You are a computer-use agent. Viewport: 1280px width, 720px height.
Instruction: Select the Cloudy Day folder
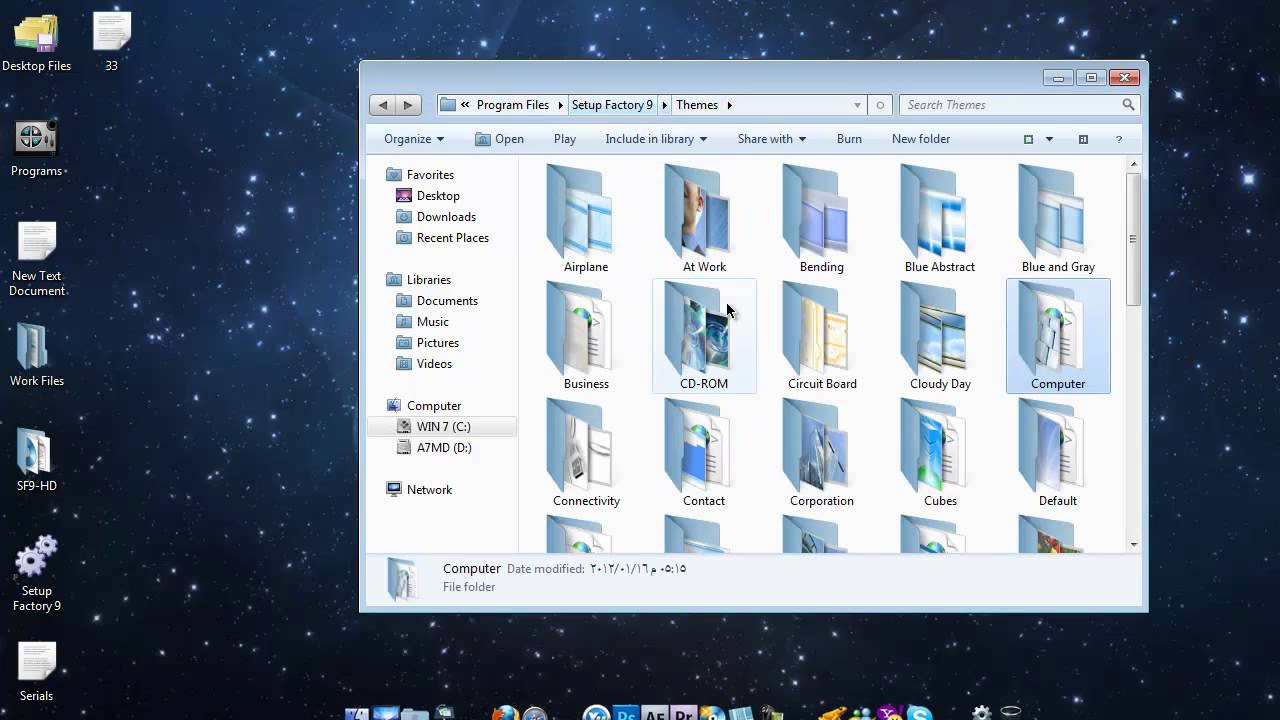click(940, 336)
